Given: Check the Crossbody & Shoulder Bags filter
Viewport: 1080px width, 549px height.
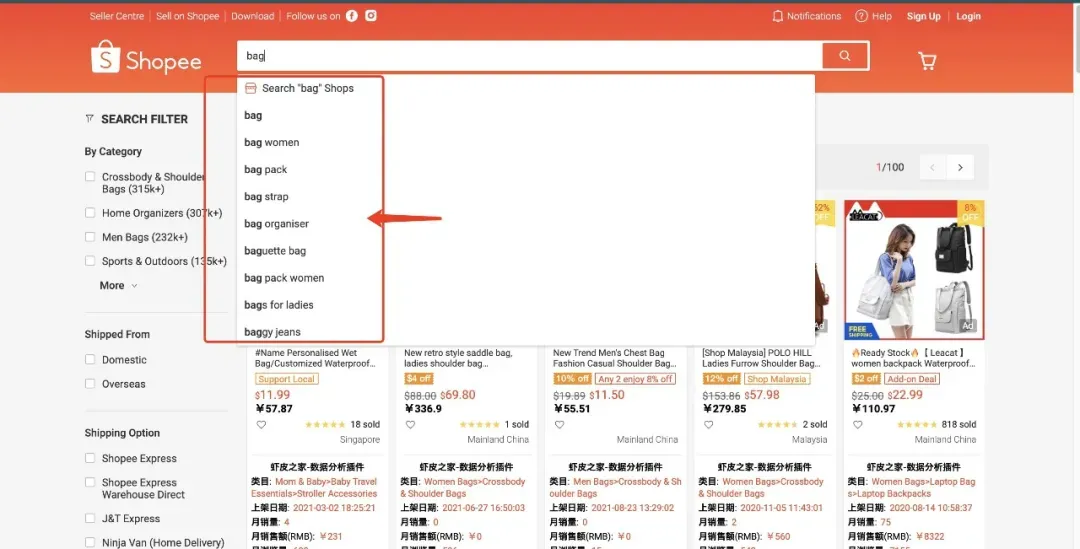Looking at the screenshot, I should click(90, 177).
